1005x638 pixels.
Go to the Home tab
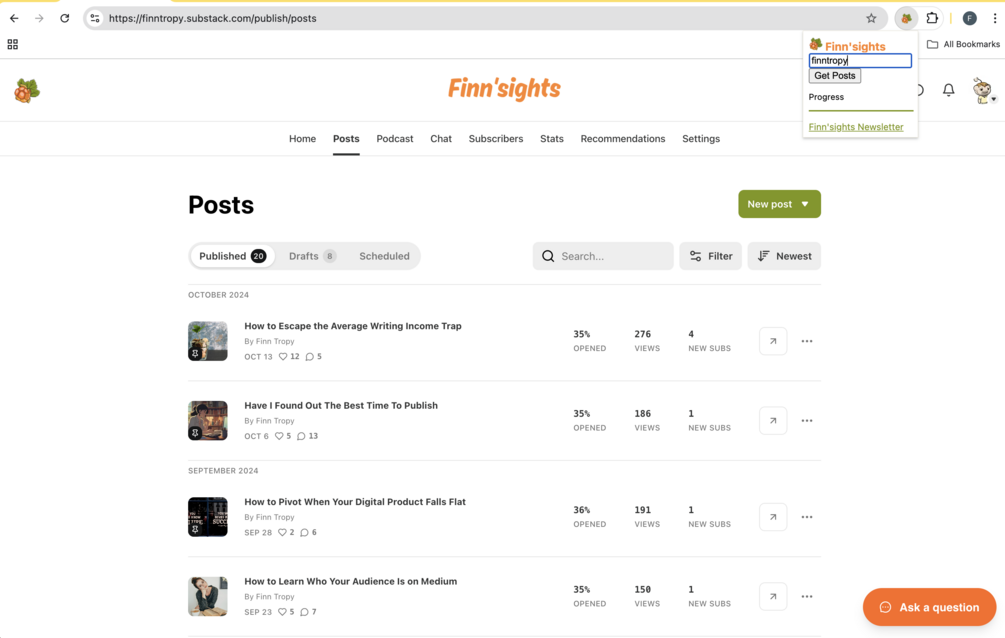303,139
